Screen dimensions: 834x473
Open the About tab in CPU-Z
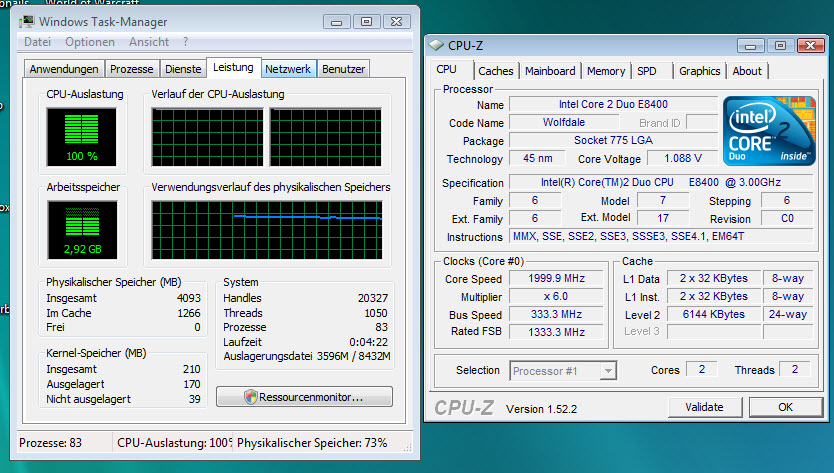coord(747,71)
